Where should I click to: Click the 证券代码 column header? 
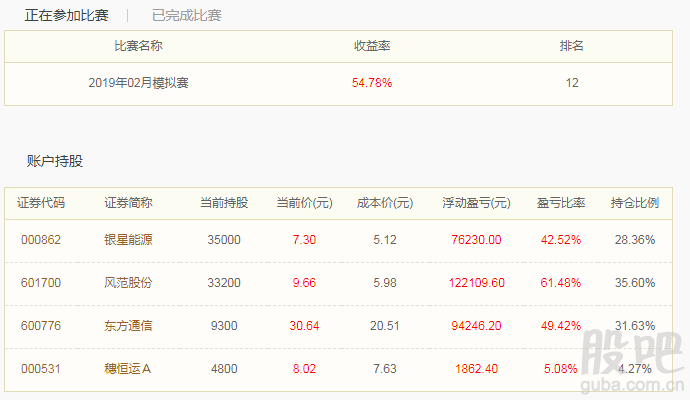coord(41,203)
